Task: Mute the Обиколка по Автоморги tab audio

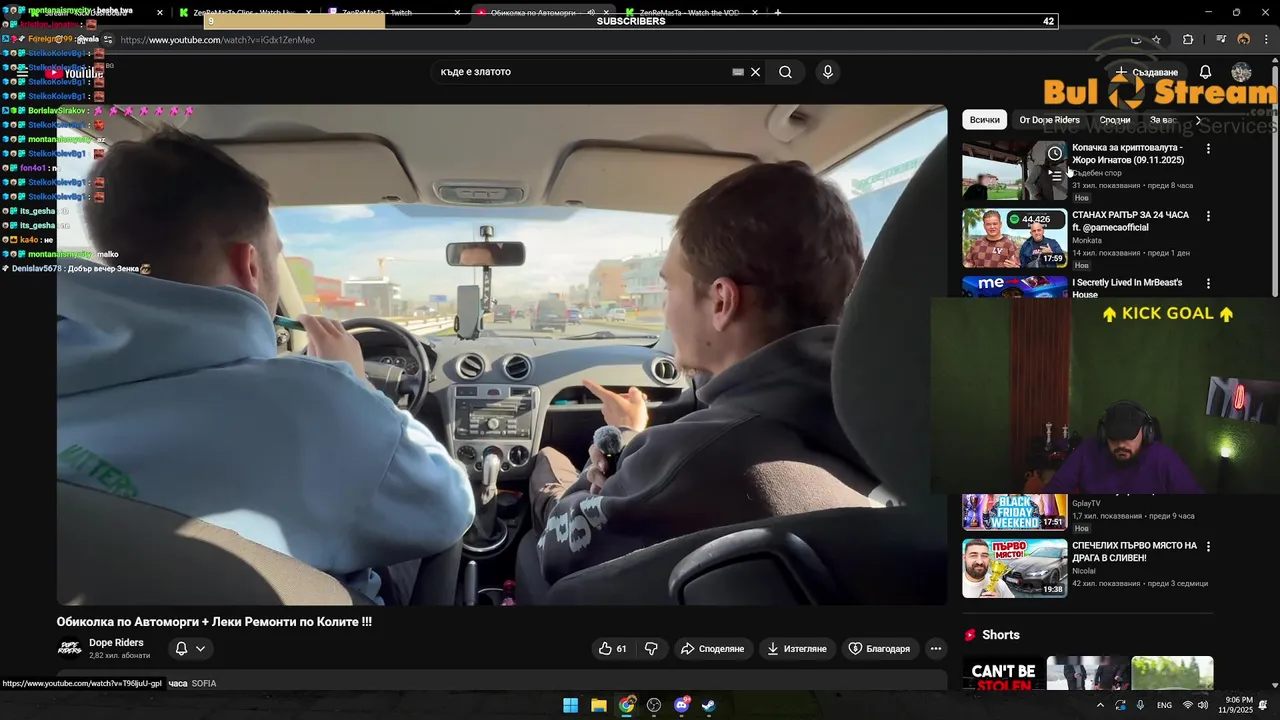Action: [591, 13]
